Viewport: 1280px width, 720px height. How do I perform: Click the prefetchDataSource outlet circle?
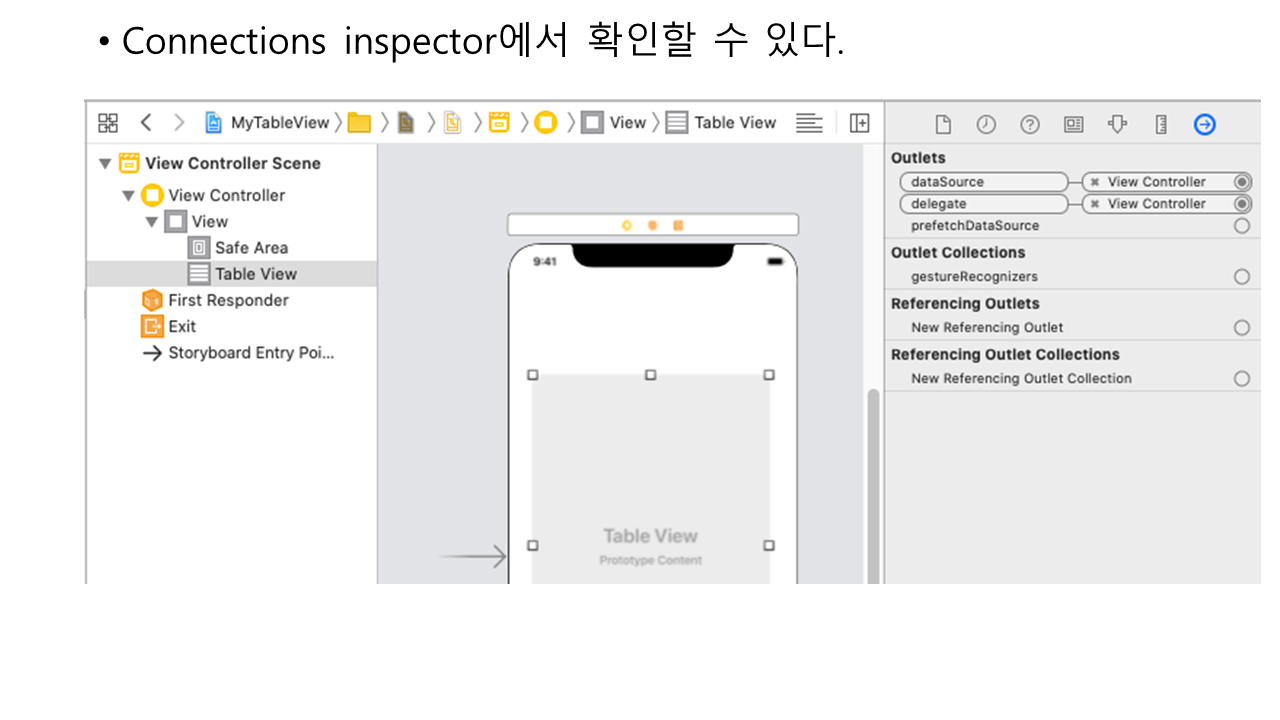click(1242, 226)
